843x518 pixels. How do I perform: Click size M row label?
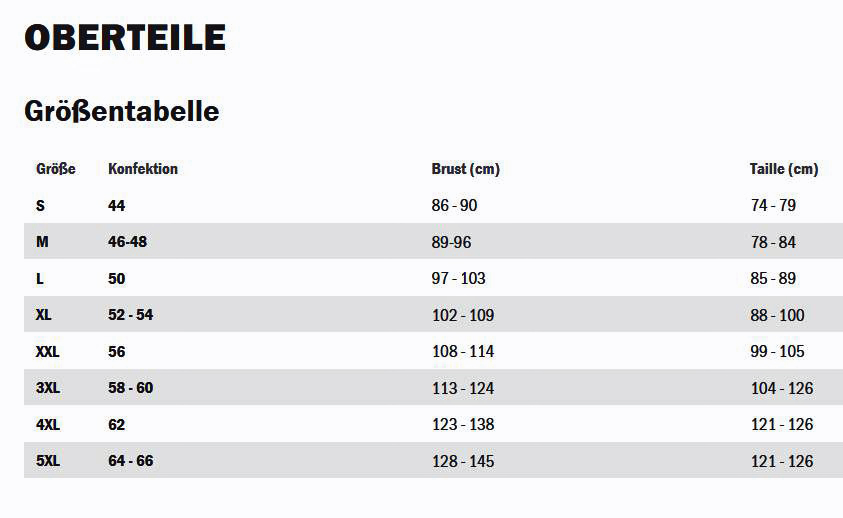coord(42,242)
